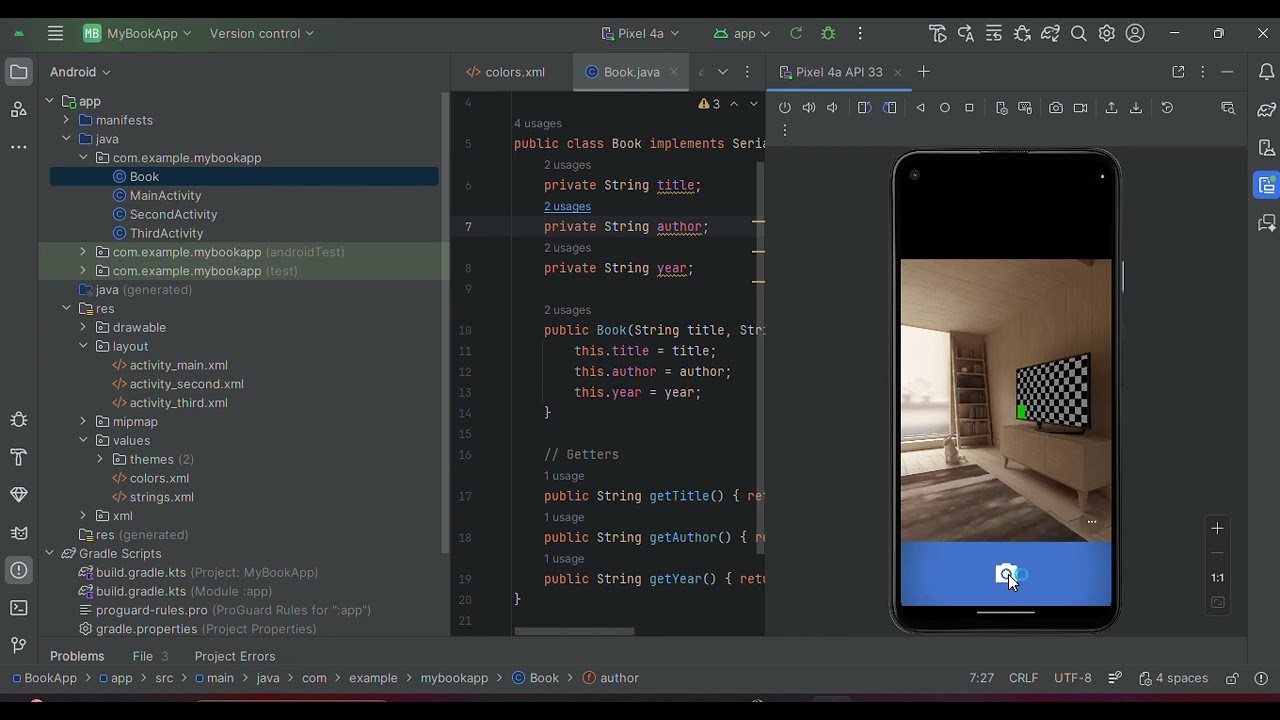The width and height of the screenshot is (1280, 720).
Task: Open the Pixel 4a device selector
Action: click(x=640, y=33)
